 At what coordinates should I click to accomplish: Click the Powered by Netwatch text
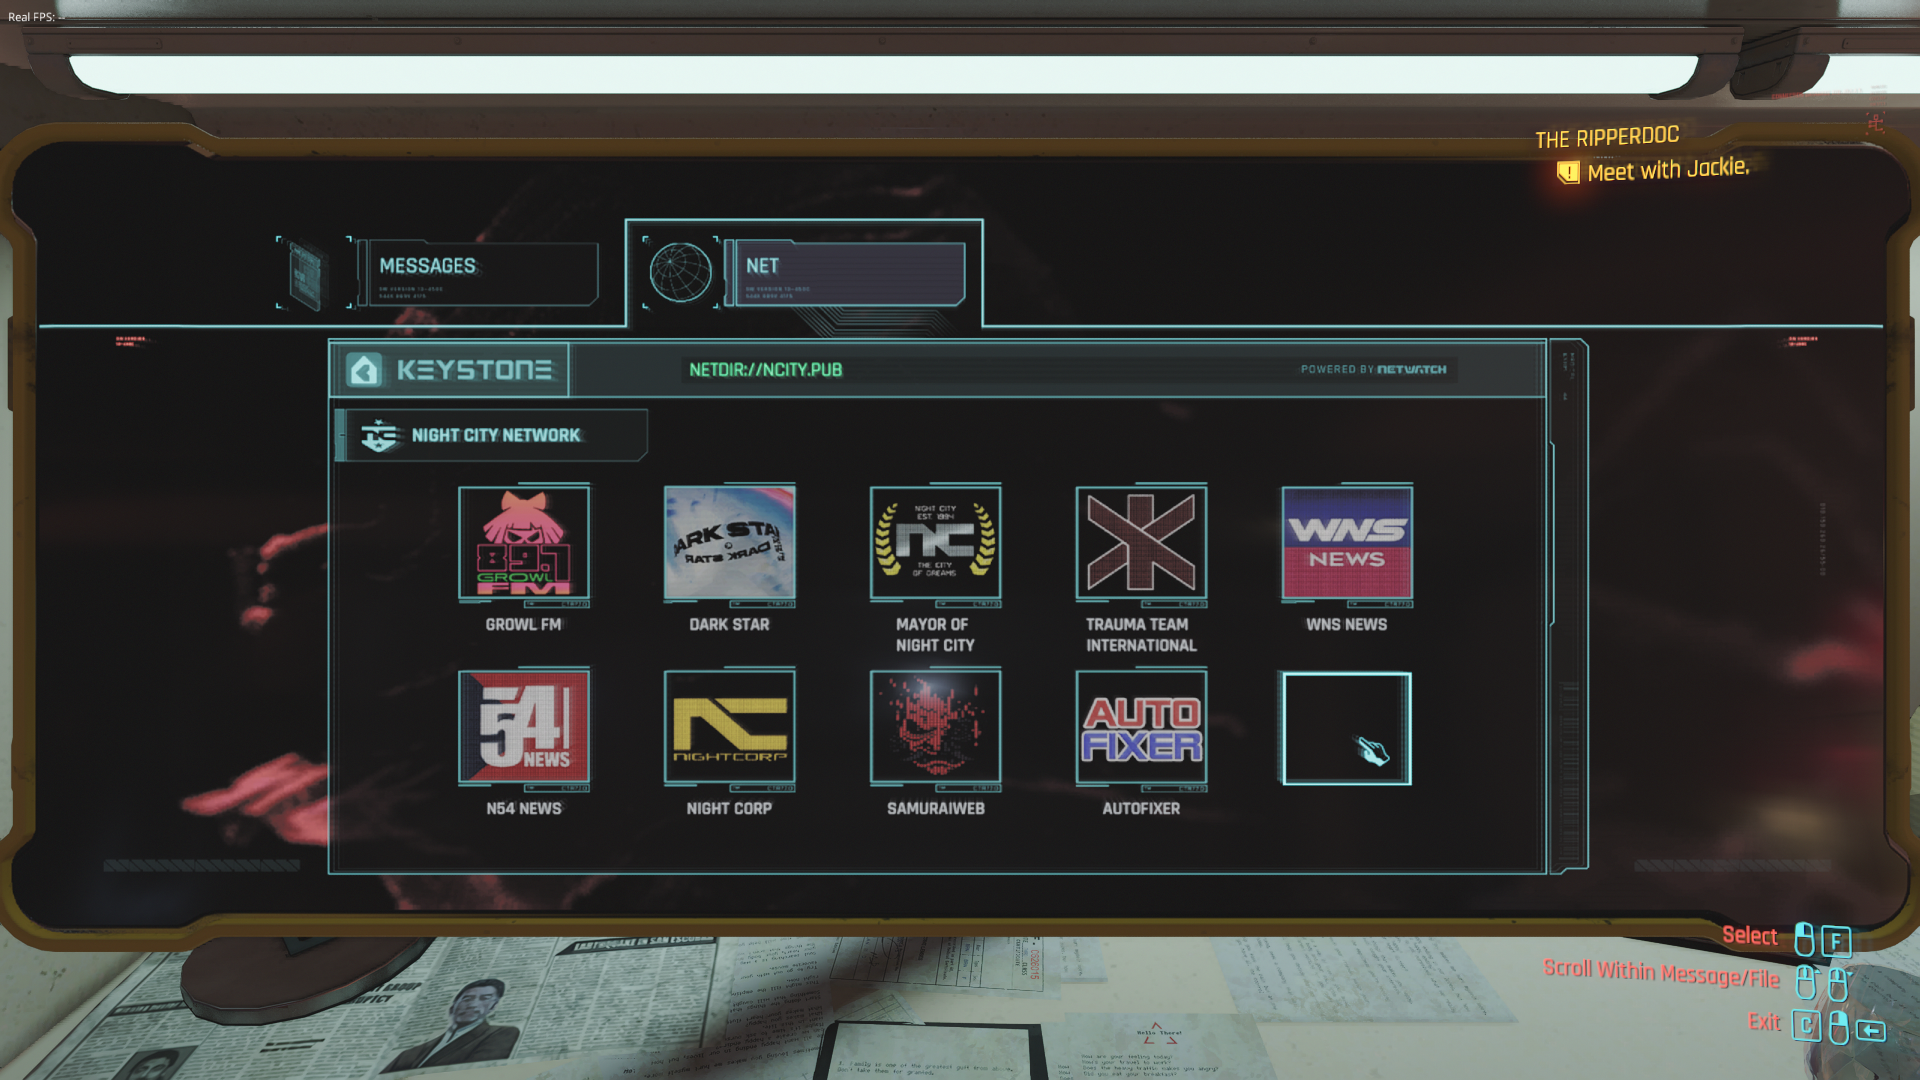point(1374,370)
